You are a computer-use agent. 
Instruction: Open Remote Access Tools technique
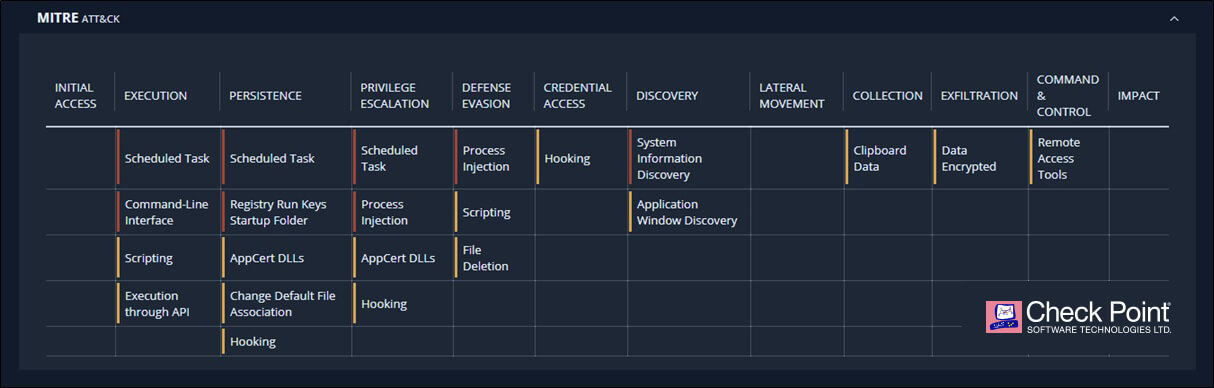click(x=1059, y=158)
